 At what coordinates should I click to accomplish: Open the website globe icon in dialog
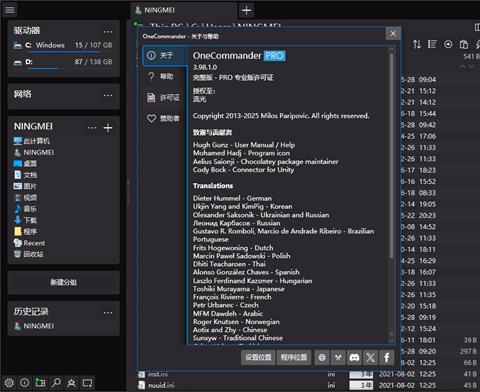(x=322, y=357)
